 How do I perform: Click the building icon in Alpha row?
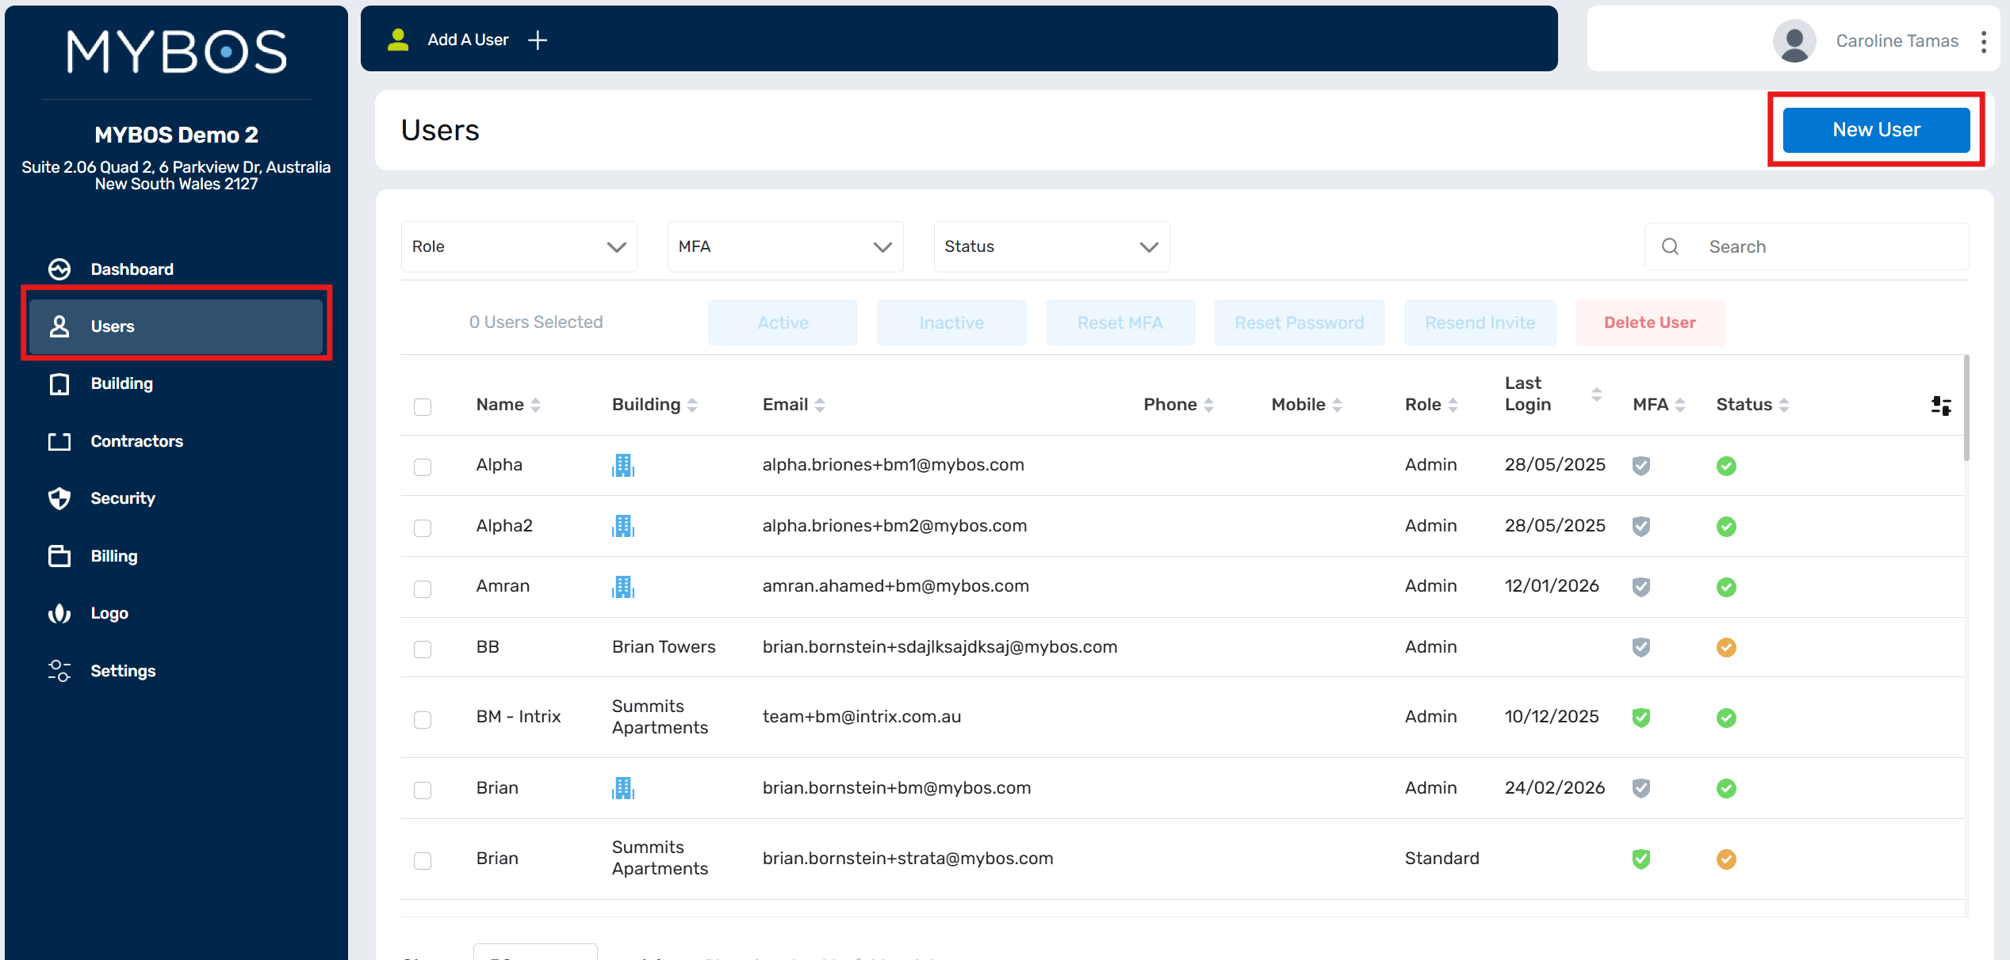point(623,465)
